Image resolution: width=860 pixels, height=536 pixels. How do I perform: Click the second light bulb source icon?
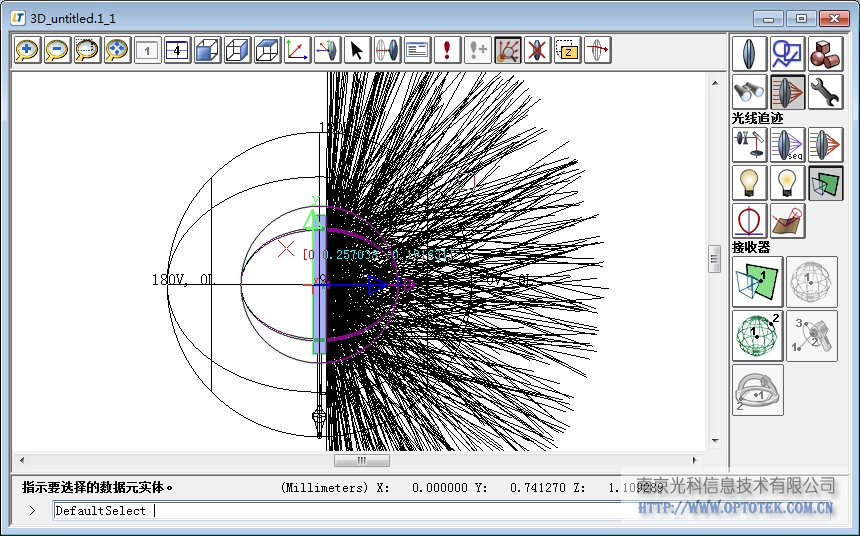click(788, 183)
